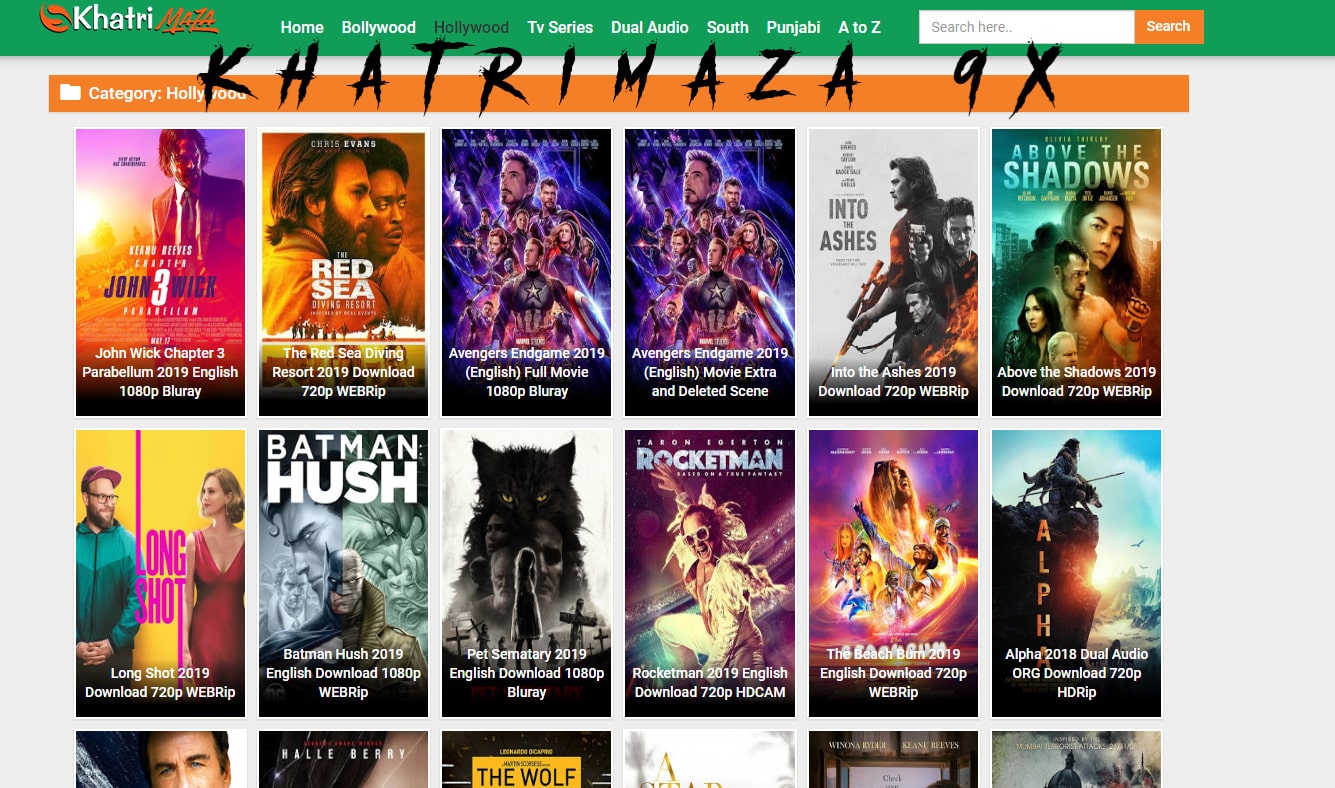Open the Tv Series section
The image size is (1335, 788).
click(560, 27)
